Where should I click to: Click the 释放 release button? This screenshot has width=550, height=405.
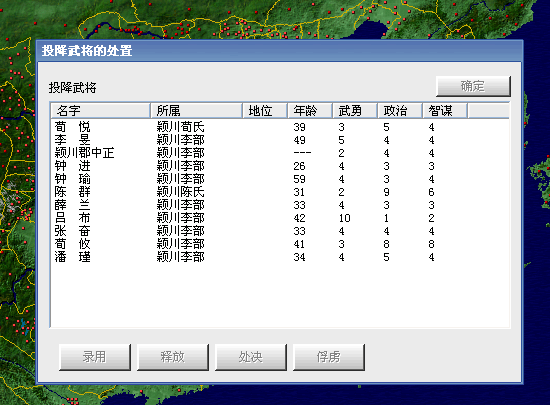pyautogui.click(x=173, y=357)
